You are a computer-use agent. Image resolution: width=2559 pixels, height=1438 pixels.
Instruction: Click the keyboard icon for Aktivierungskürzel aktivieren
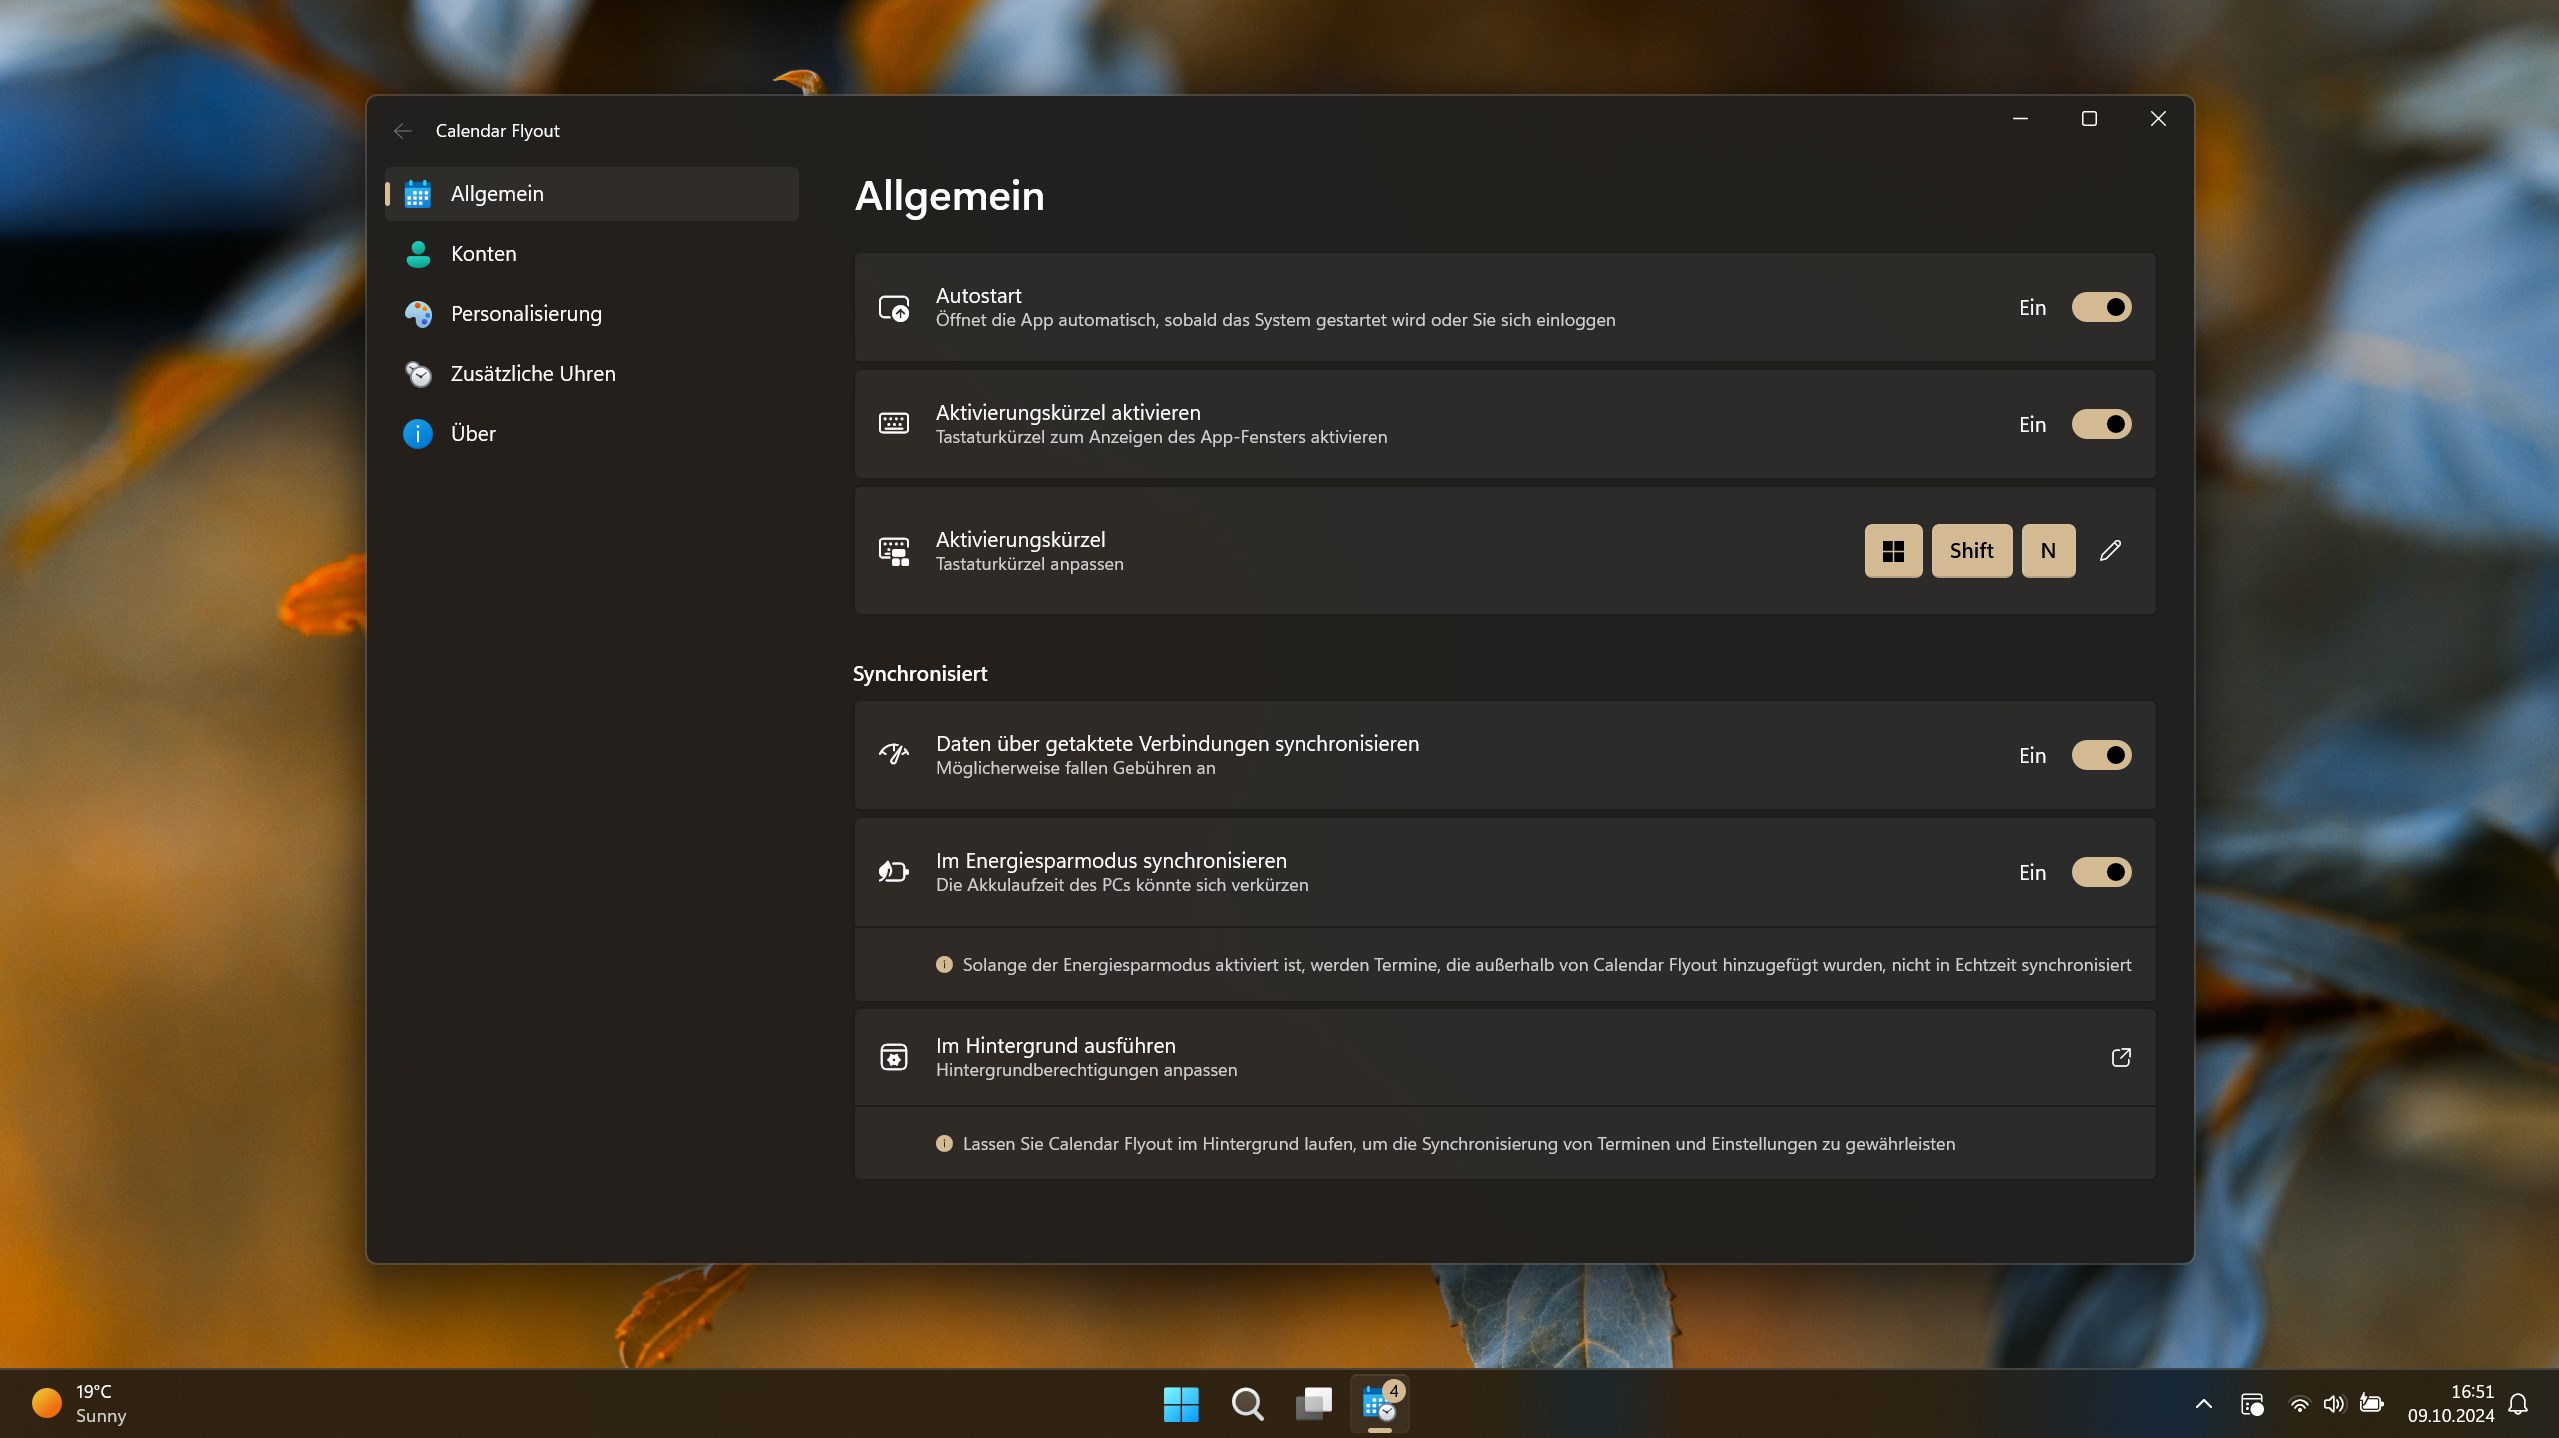click(894, 425)
